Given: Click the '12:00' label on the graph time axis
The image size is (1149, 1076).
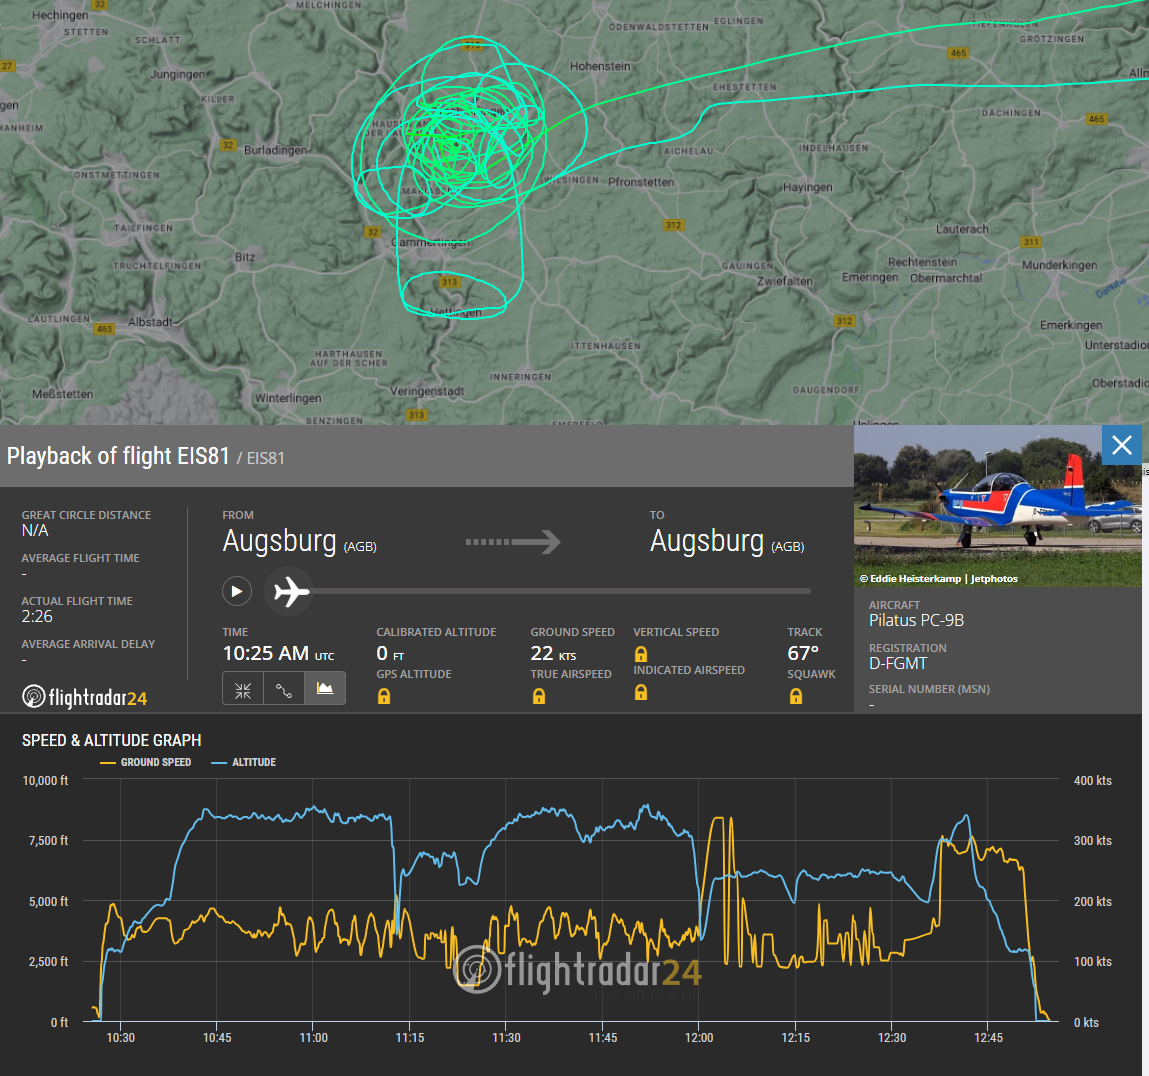Looking at the screenshot, I should [699, 1038].
